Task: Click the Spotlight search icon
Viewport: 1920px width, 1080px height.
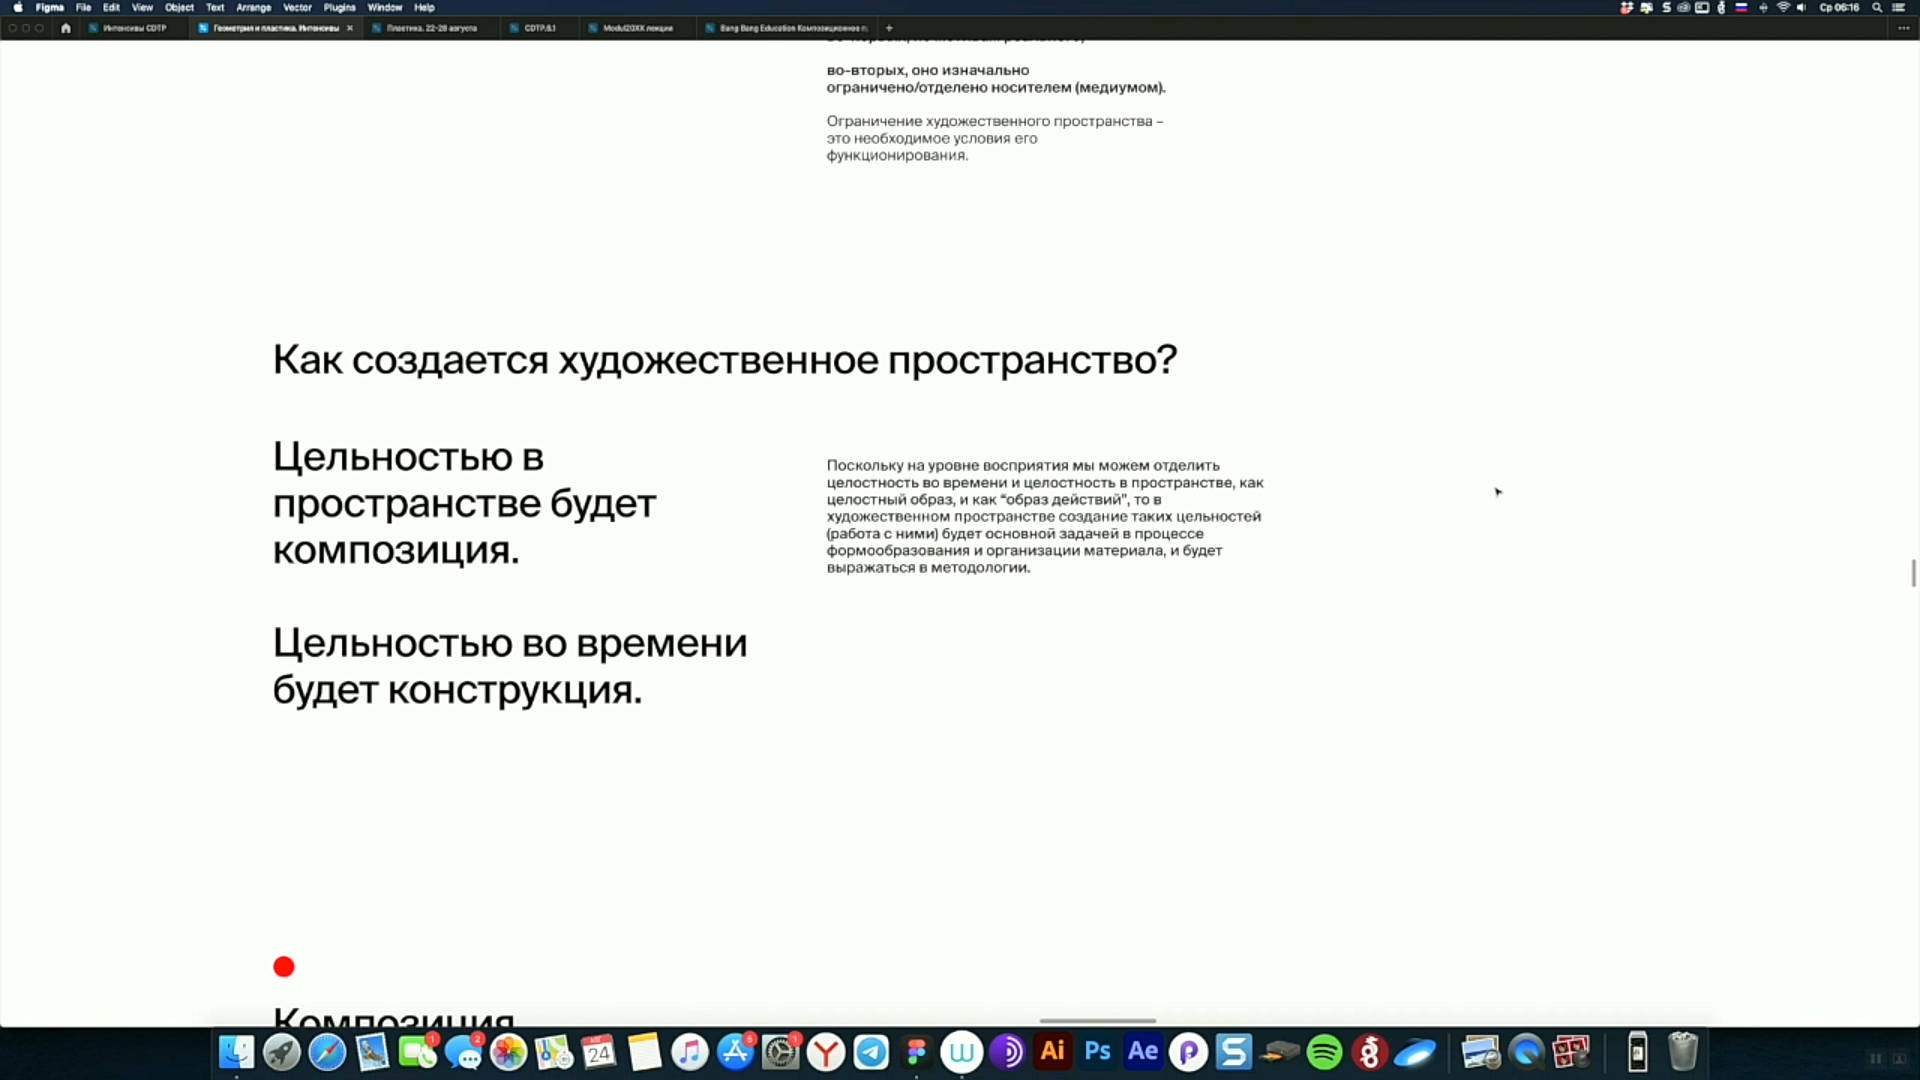Action: point(1877,7)
